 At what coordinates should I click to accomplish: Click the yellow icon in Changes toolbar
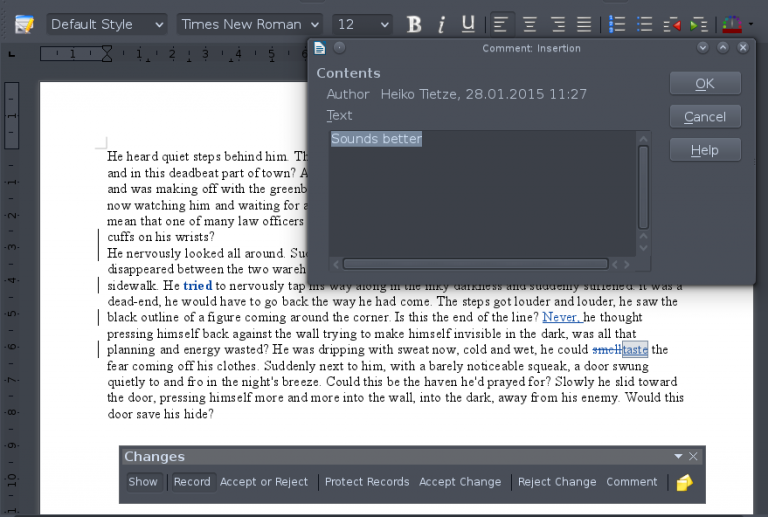click(684, 482)
